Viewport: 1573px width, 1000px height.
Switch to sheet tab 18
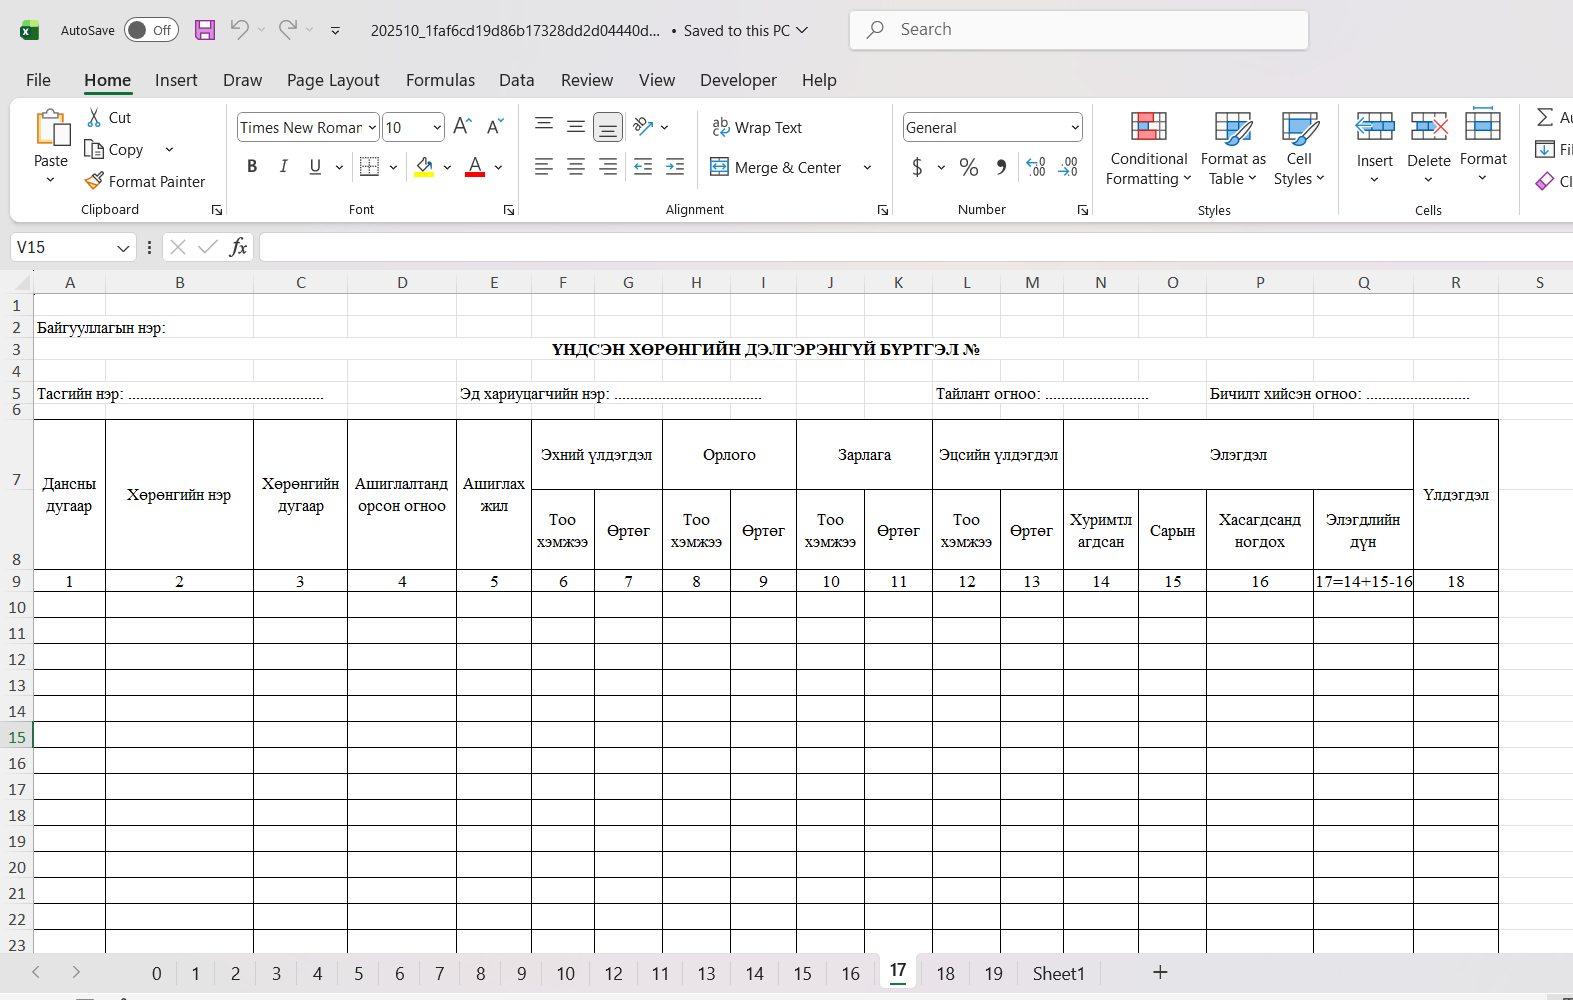tap(945, 973)
